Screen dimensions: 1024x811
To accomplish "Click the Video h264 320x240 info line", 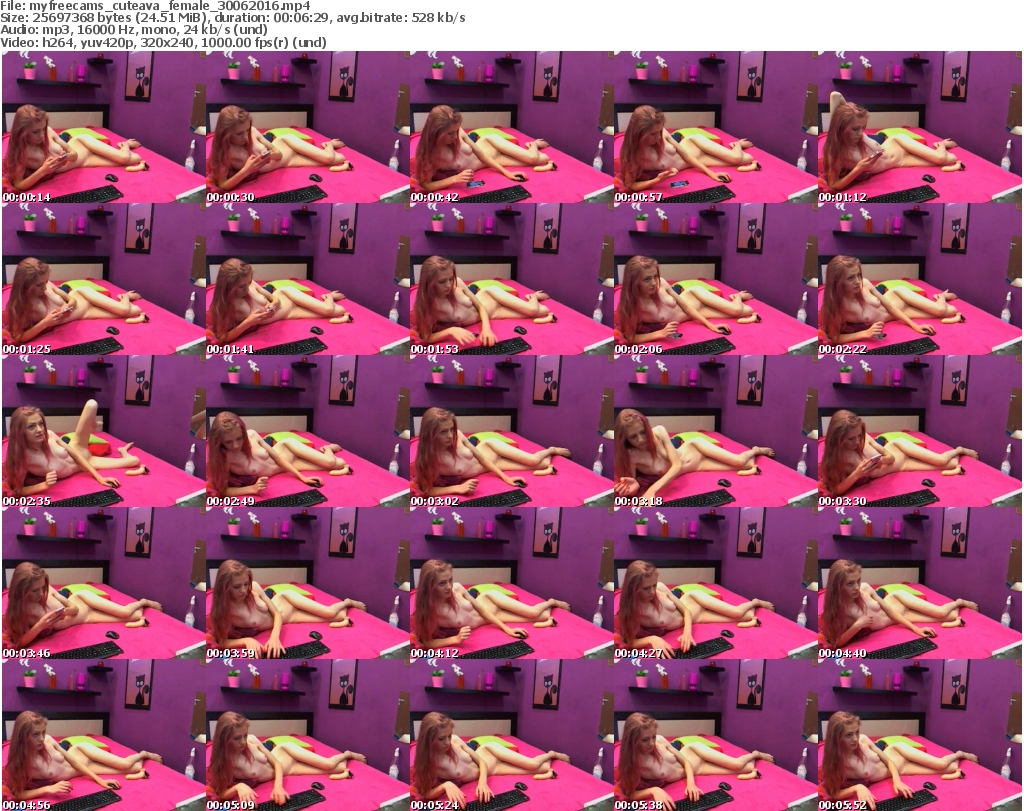I will pos(163,42).
